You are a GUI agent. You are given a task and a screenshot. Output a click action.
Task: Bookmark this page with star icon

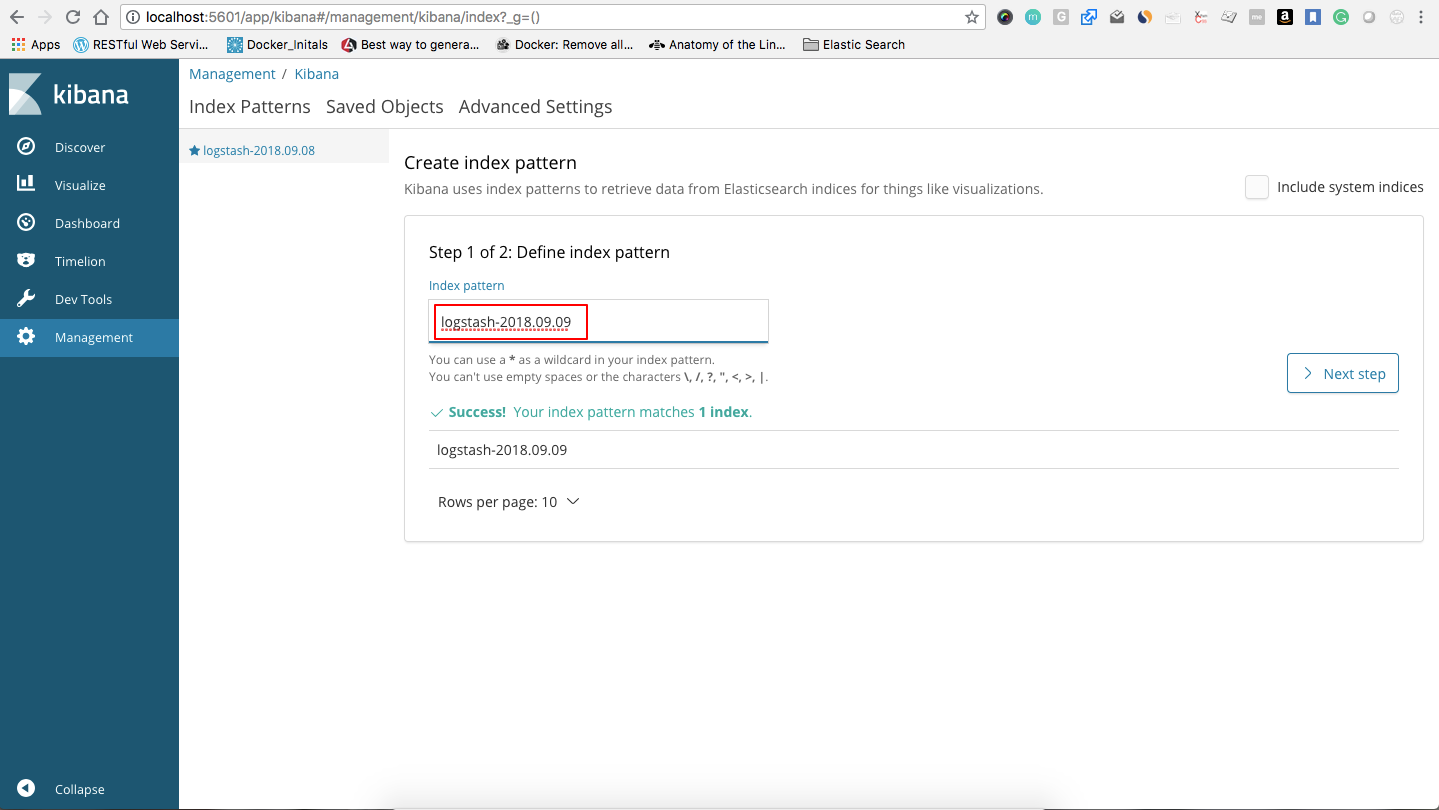click(971, 17)
